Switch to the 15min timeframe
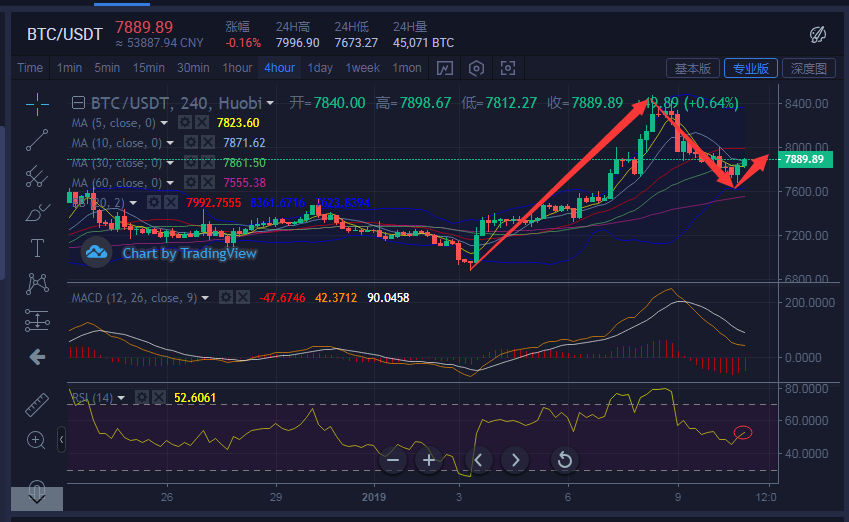The image size is (849, 522). [x=148, y=68]
